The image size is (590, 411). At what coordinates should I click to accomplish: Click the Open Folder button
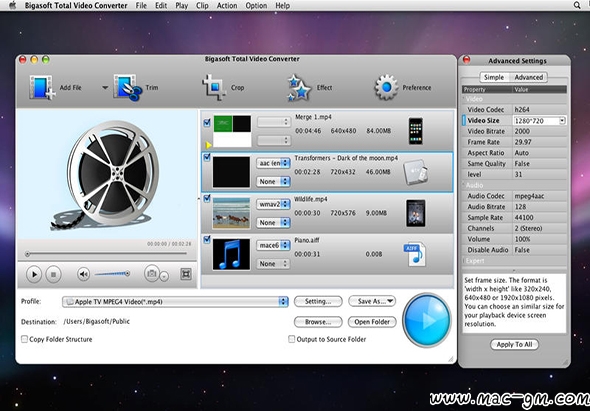[372, 322]
